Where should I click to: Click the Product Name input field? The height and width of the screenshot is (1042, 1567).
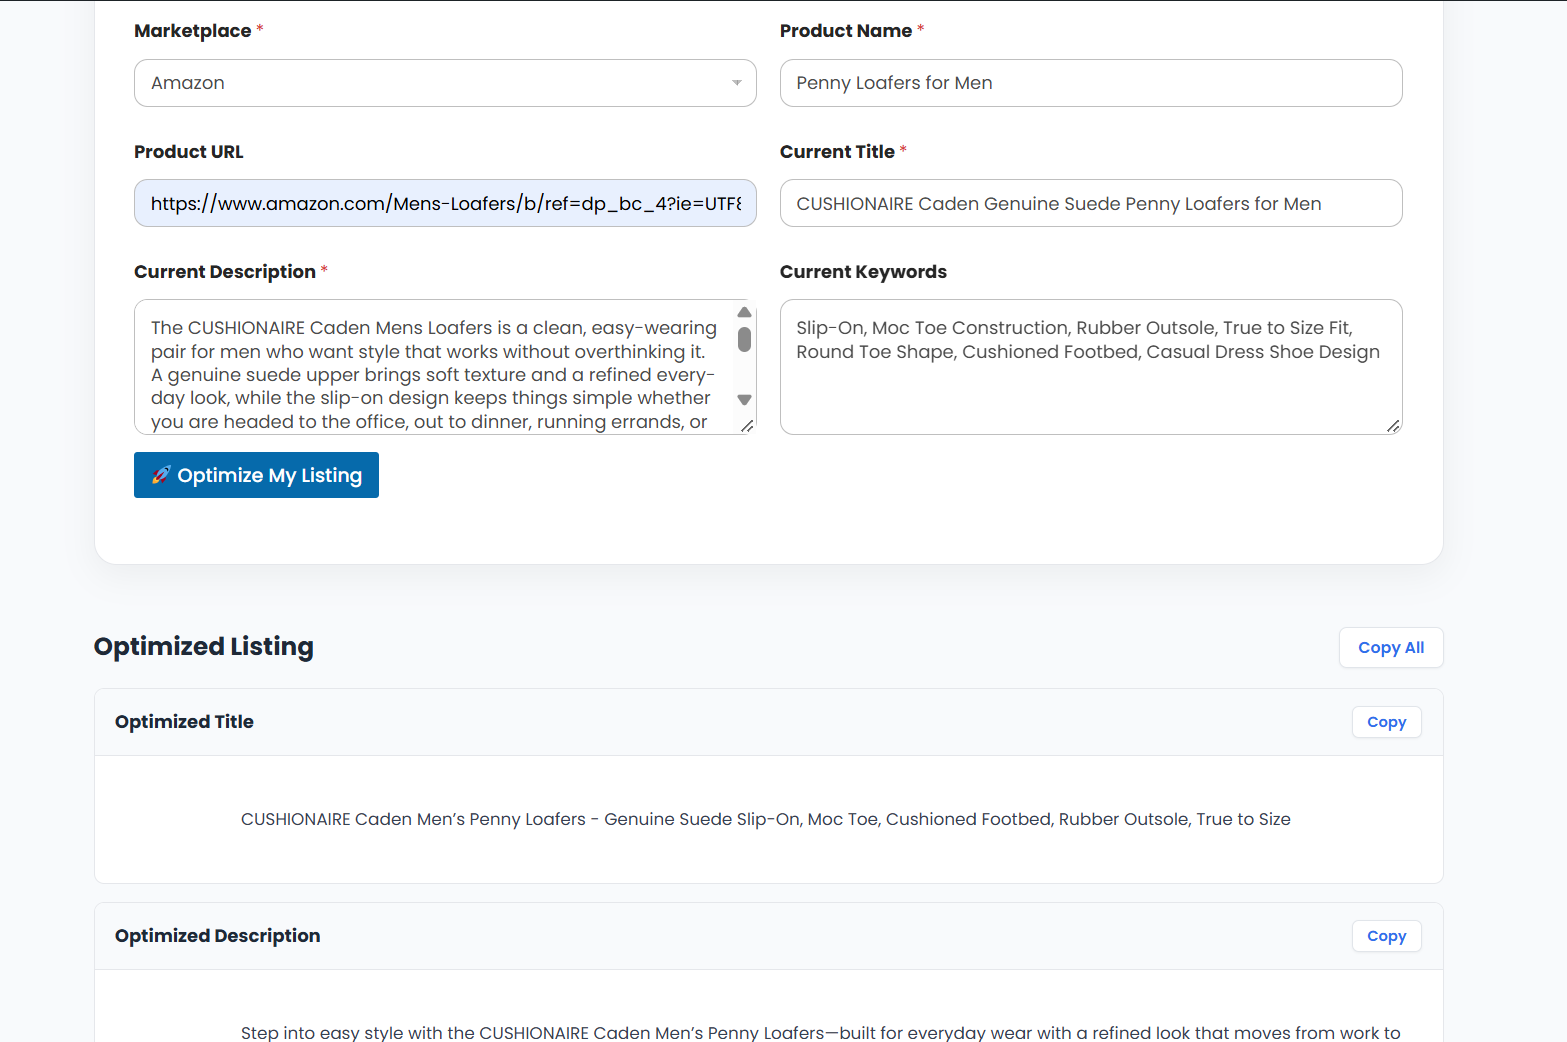click(1091, 83)
